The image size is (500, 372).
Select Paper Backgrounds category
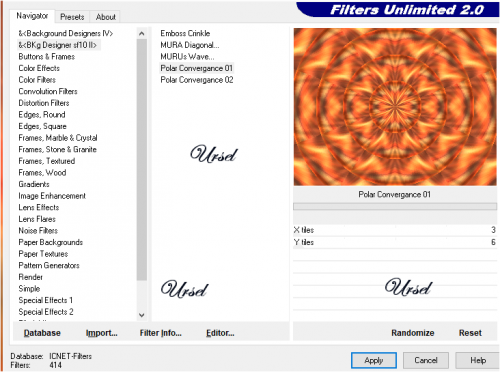coord(50,242)
